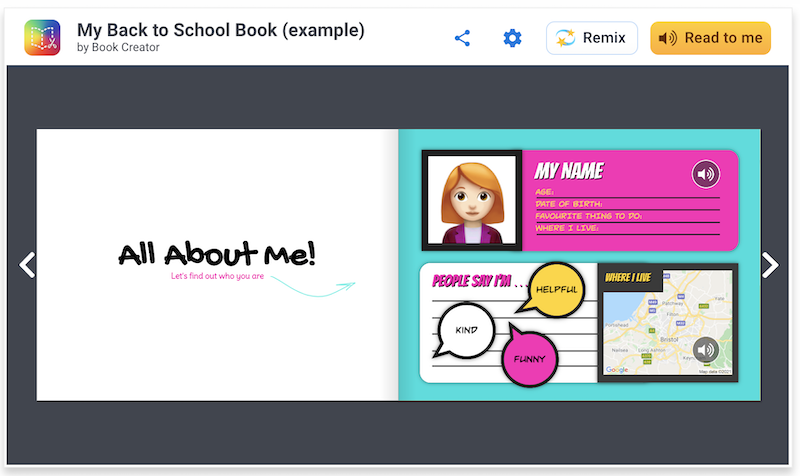The width and height of the screenshot is (800, 476).
Task: Open the share icon
Action: [x=462, y=38]
